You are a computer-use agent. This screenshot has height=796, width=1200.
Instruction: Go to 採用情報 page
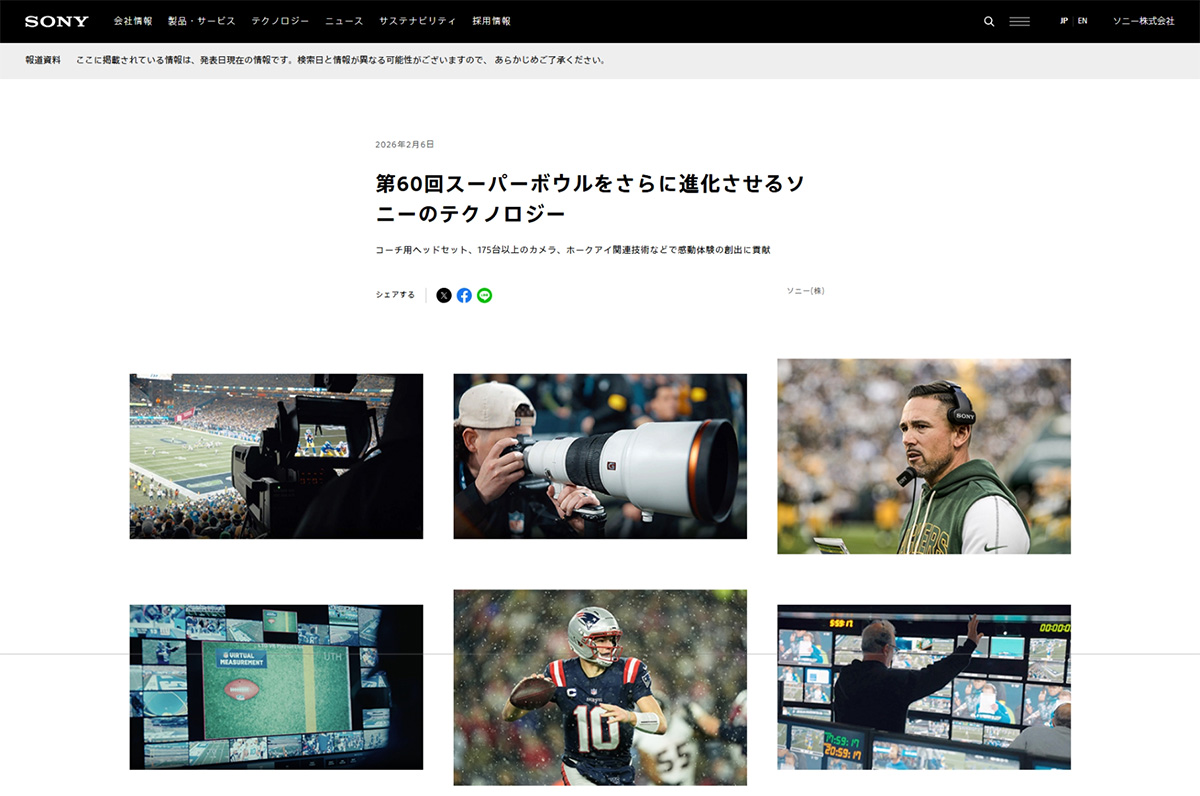tap(491, 21)
